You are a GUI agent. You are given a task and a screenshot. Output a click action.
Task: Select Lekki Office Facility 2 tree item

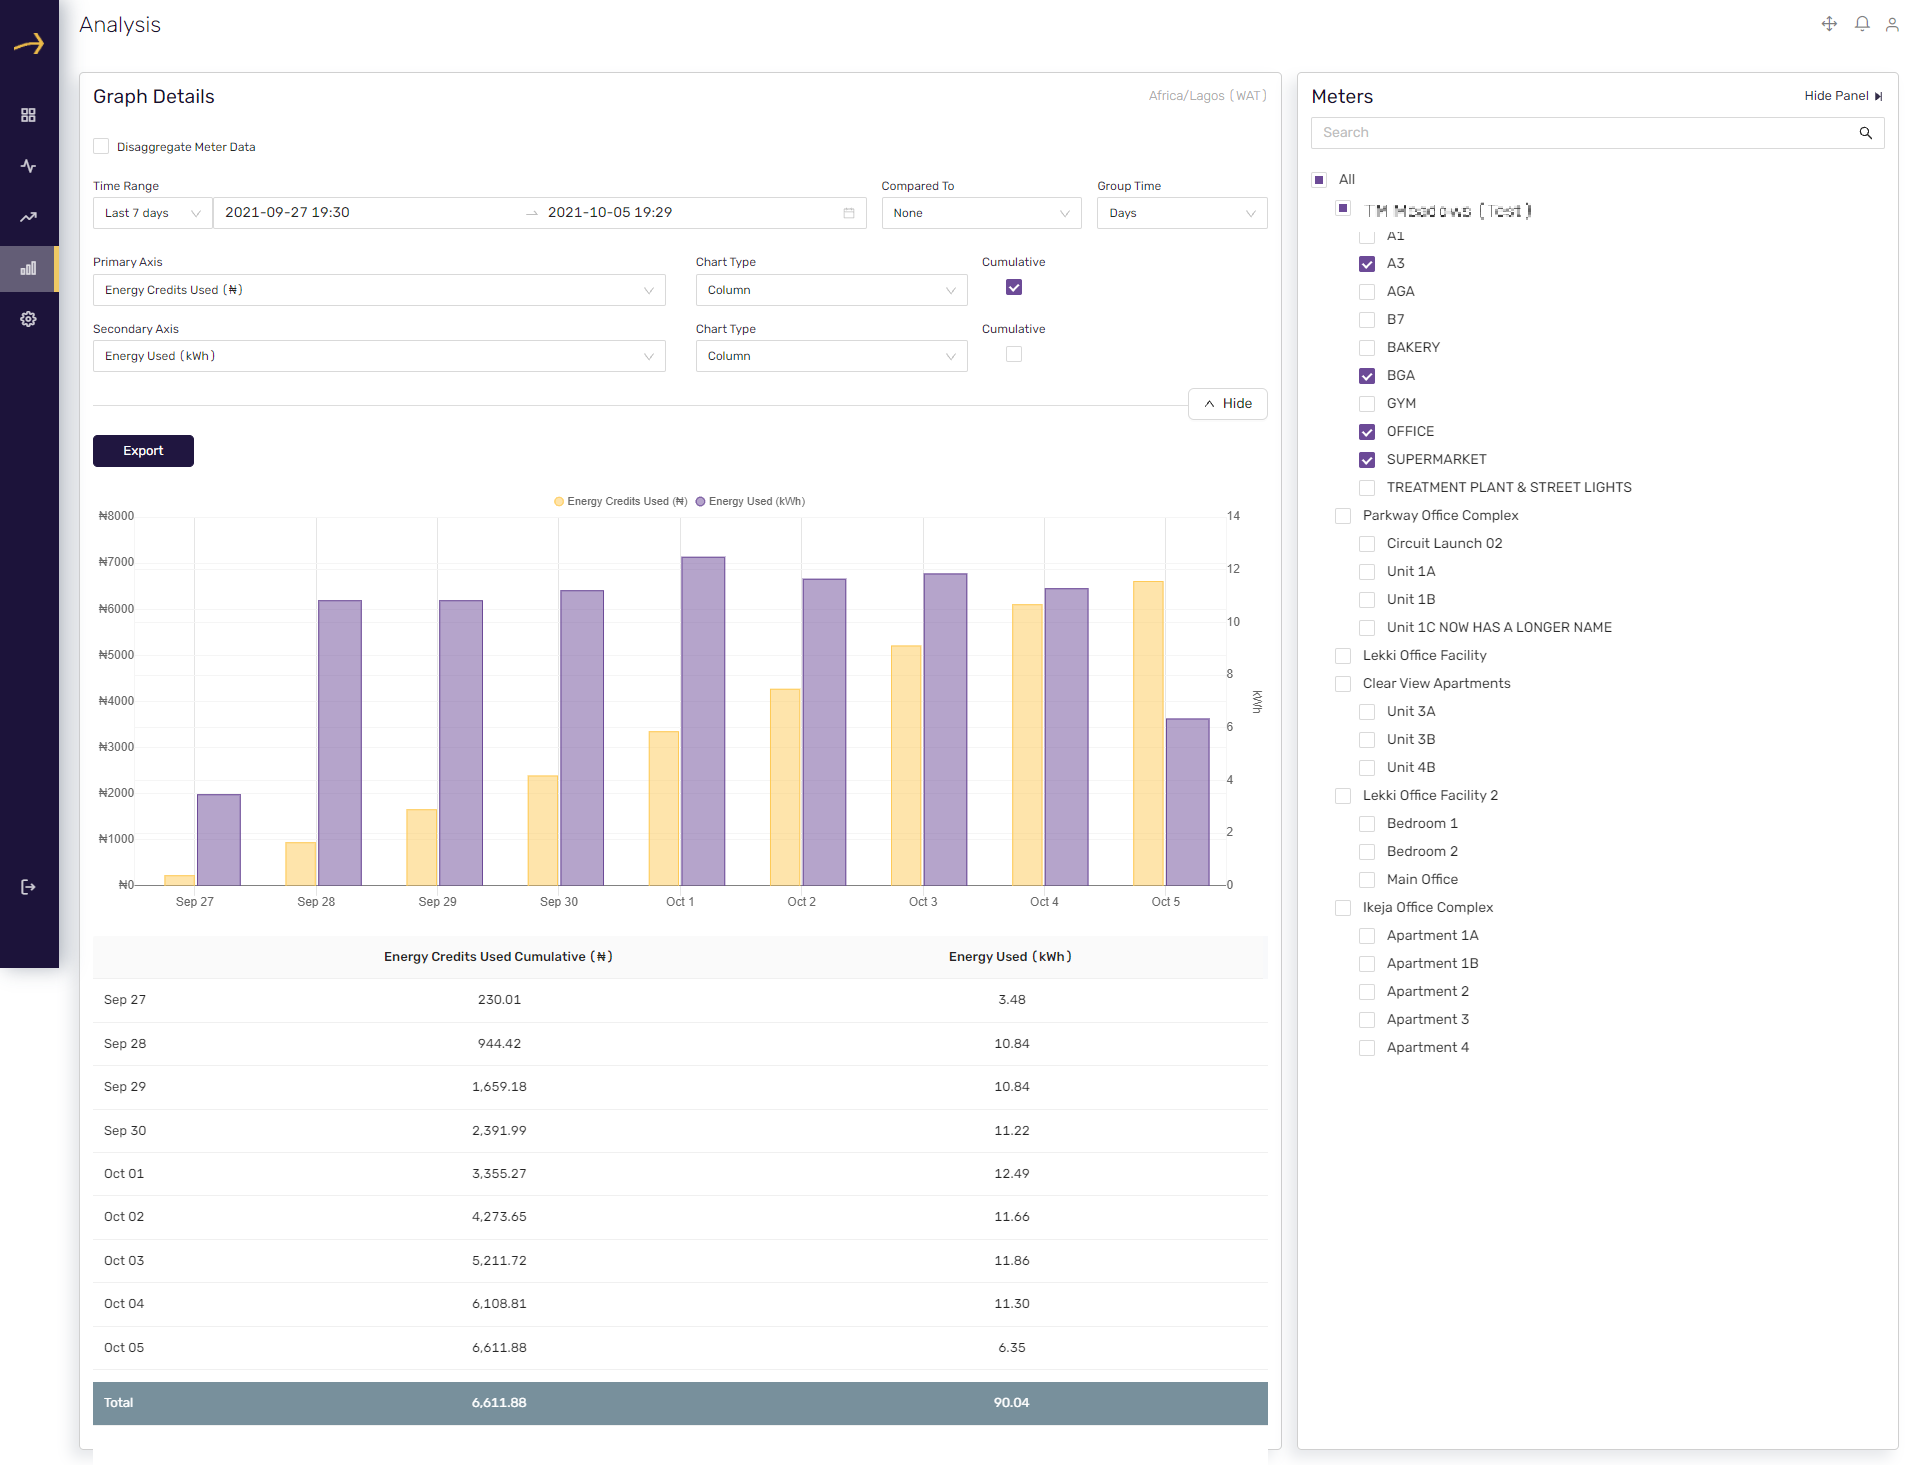pos(1430,796)
